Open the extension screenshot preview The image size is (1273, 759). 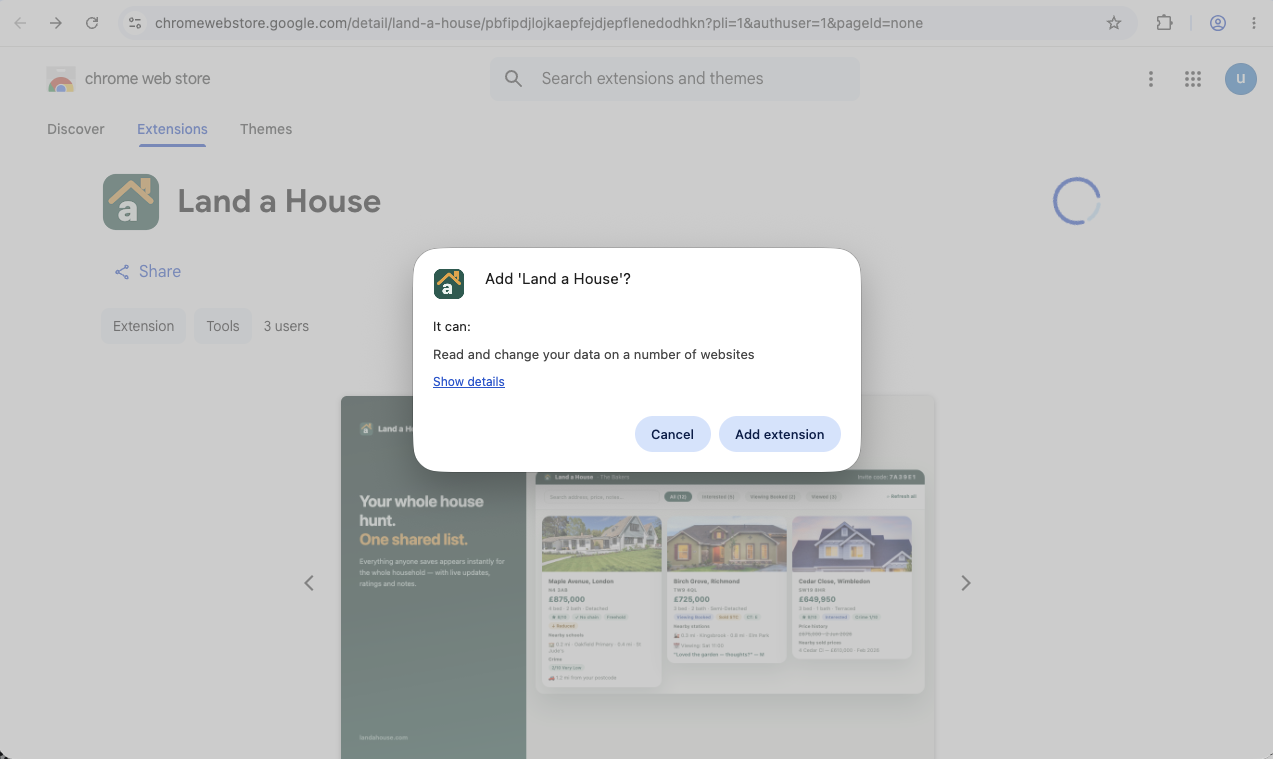637,577
